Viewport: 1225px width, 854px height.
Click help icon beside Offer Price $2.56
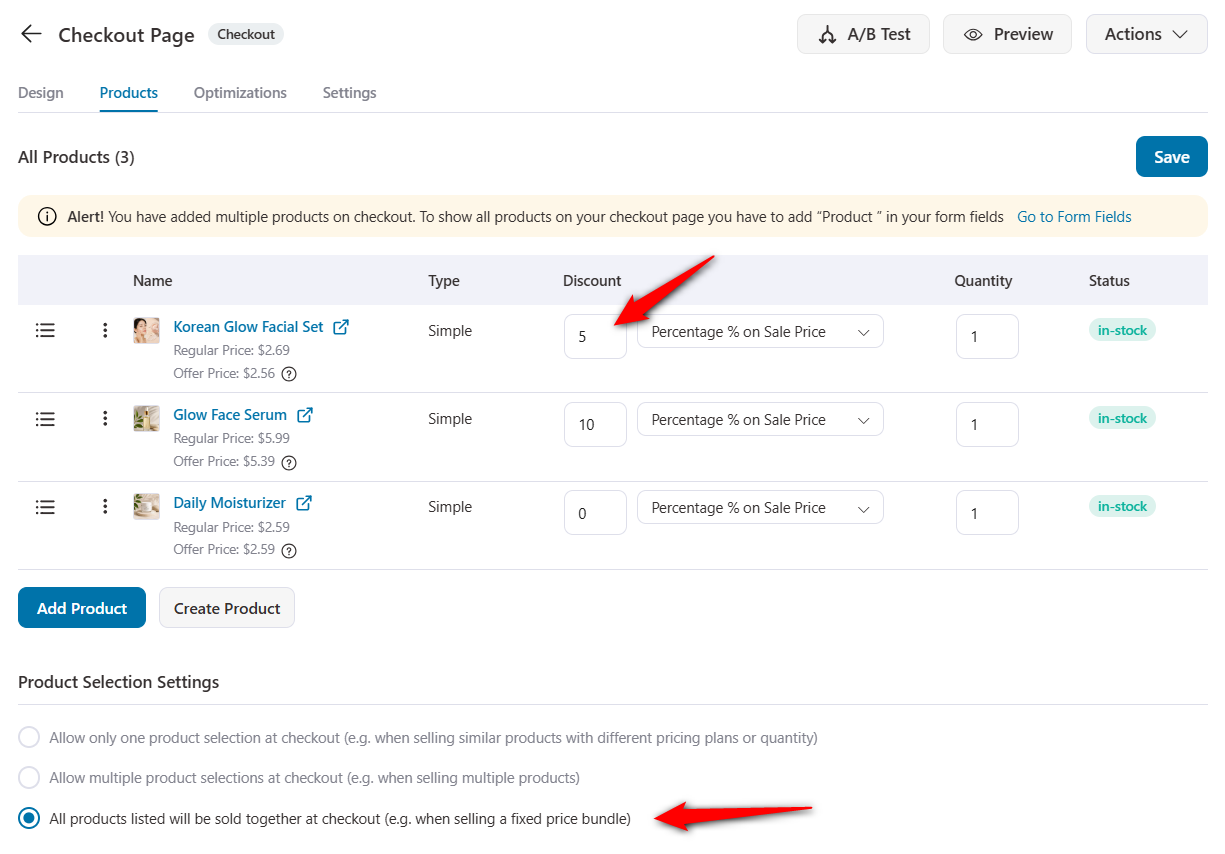tap(289, 374)
